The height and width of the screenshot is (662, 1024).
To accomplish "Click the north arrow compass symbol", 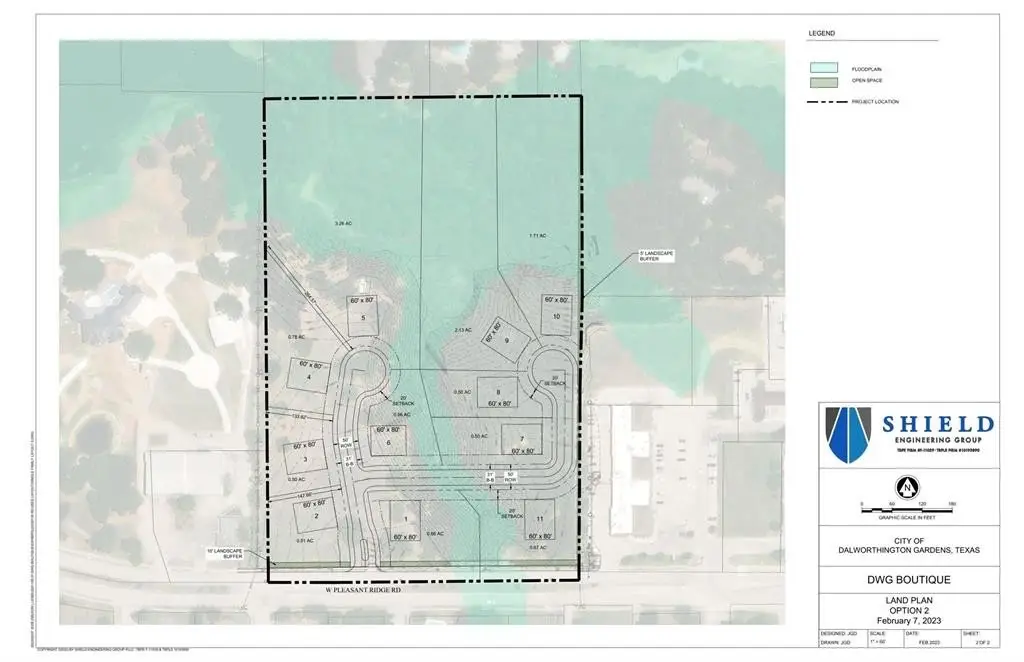I will coord(907,487).
